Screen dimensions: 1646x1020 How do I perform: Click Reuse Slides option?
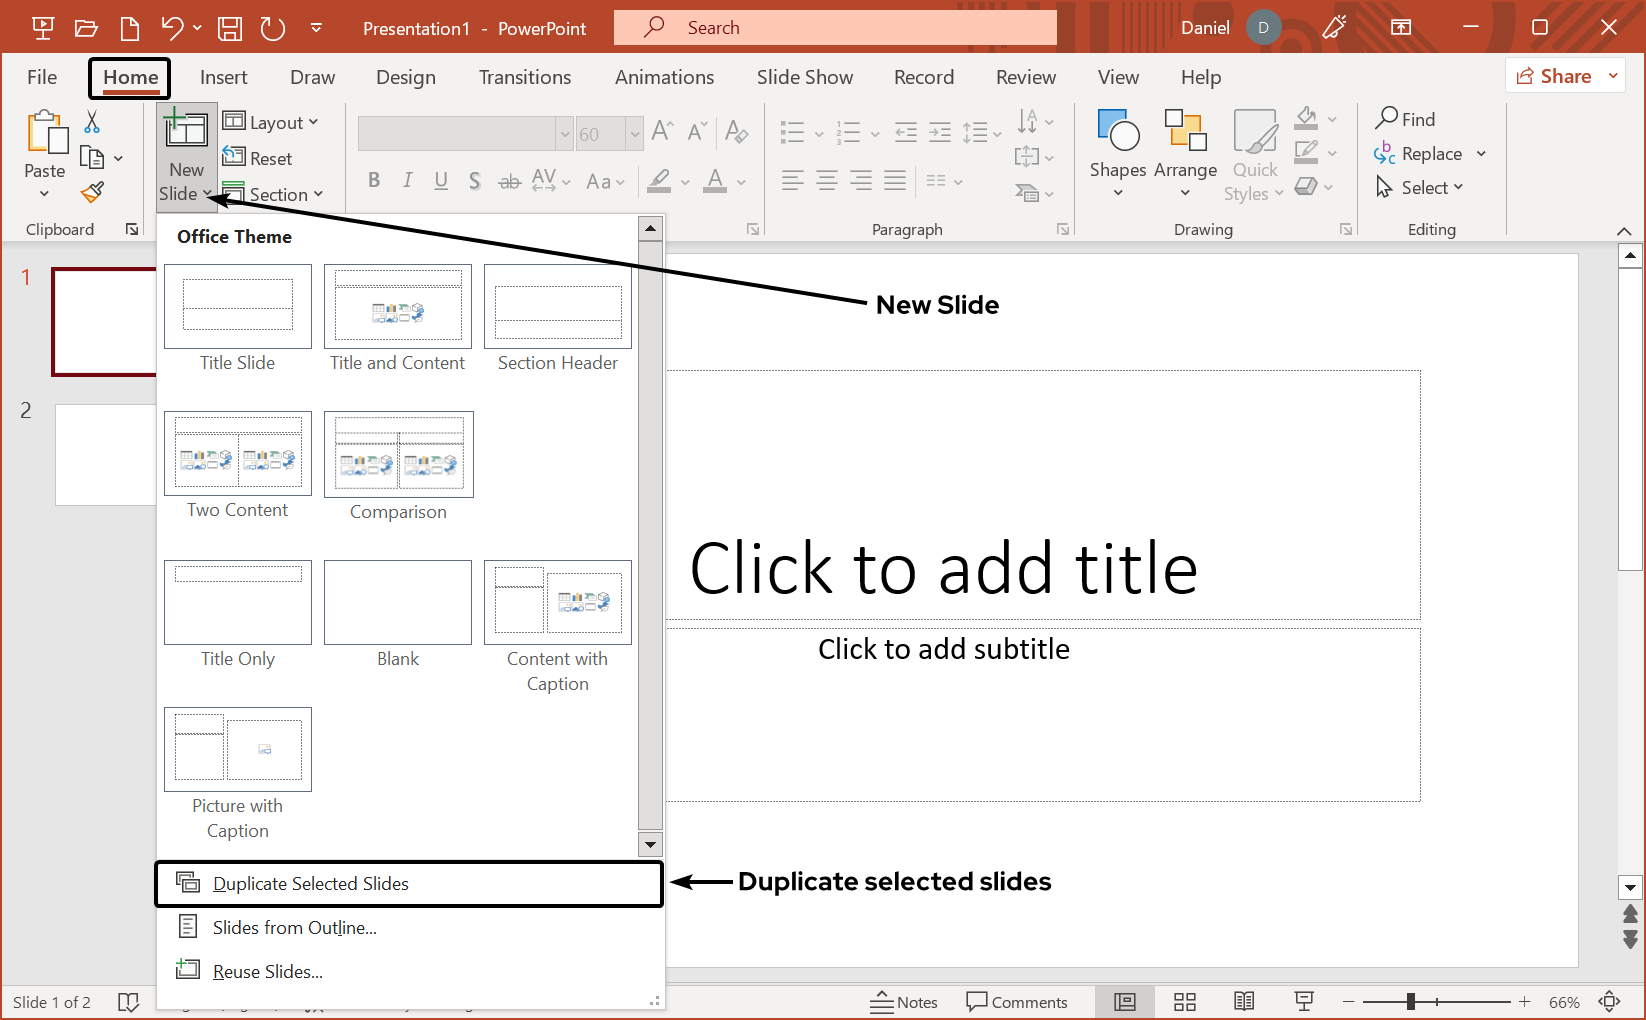[266, 970]
